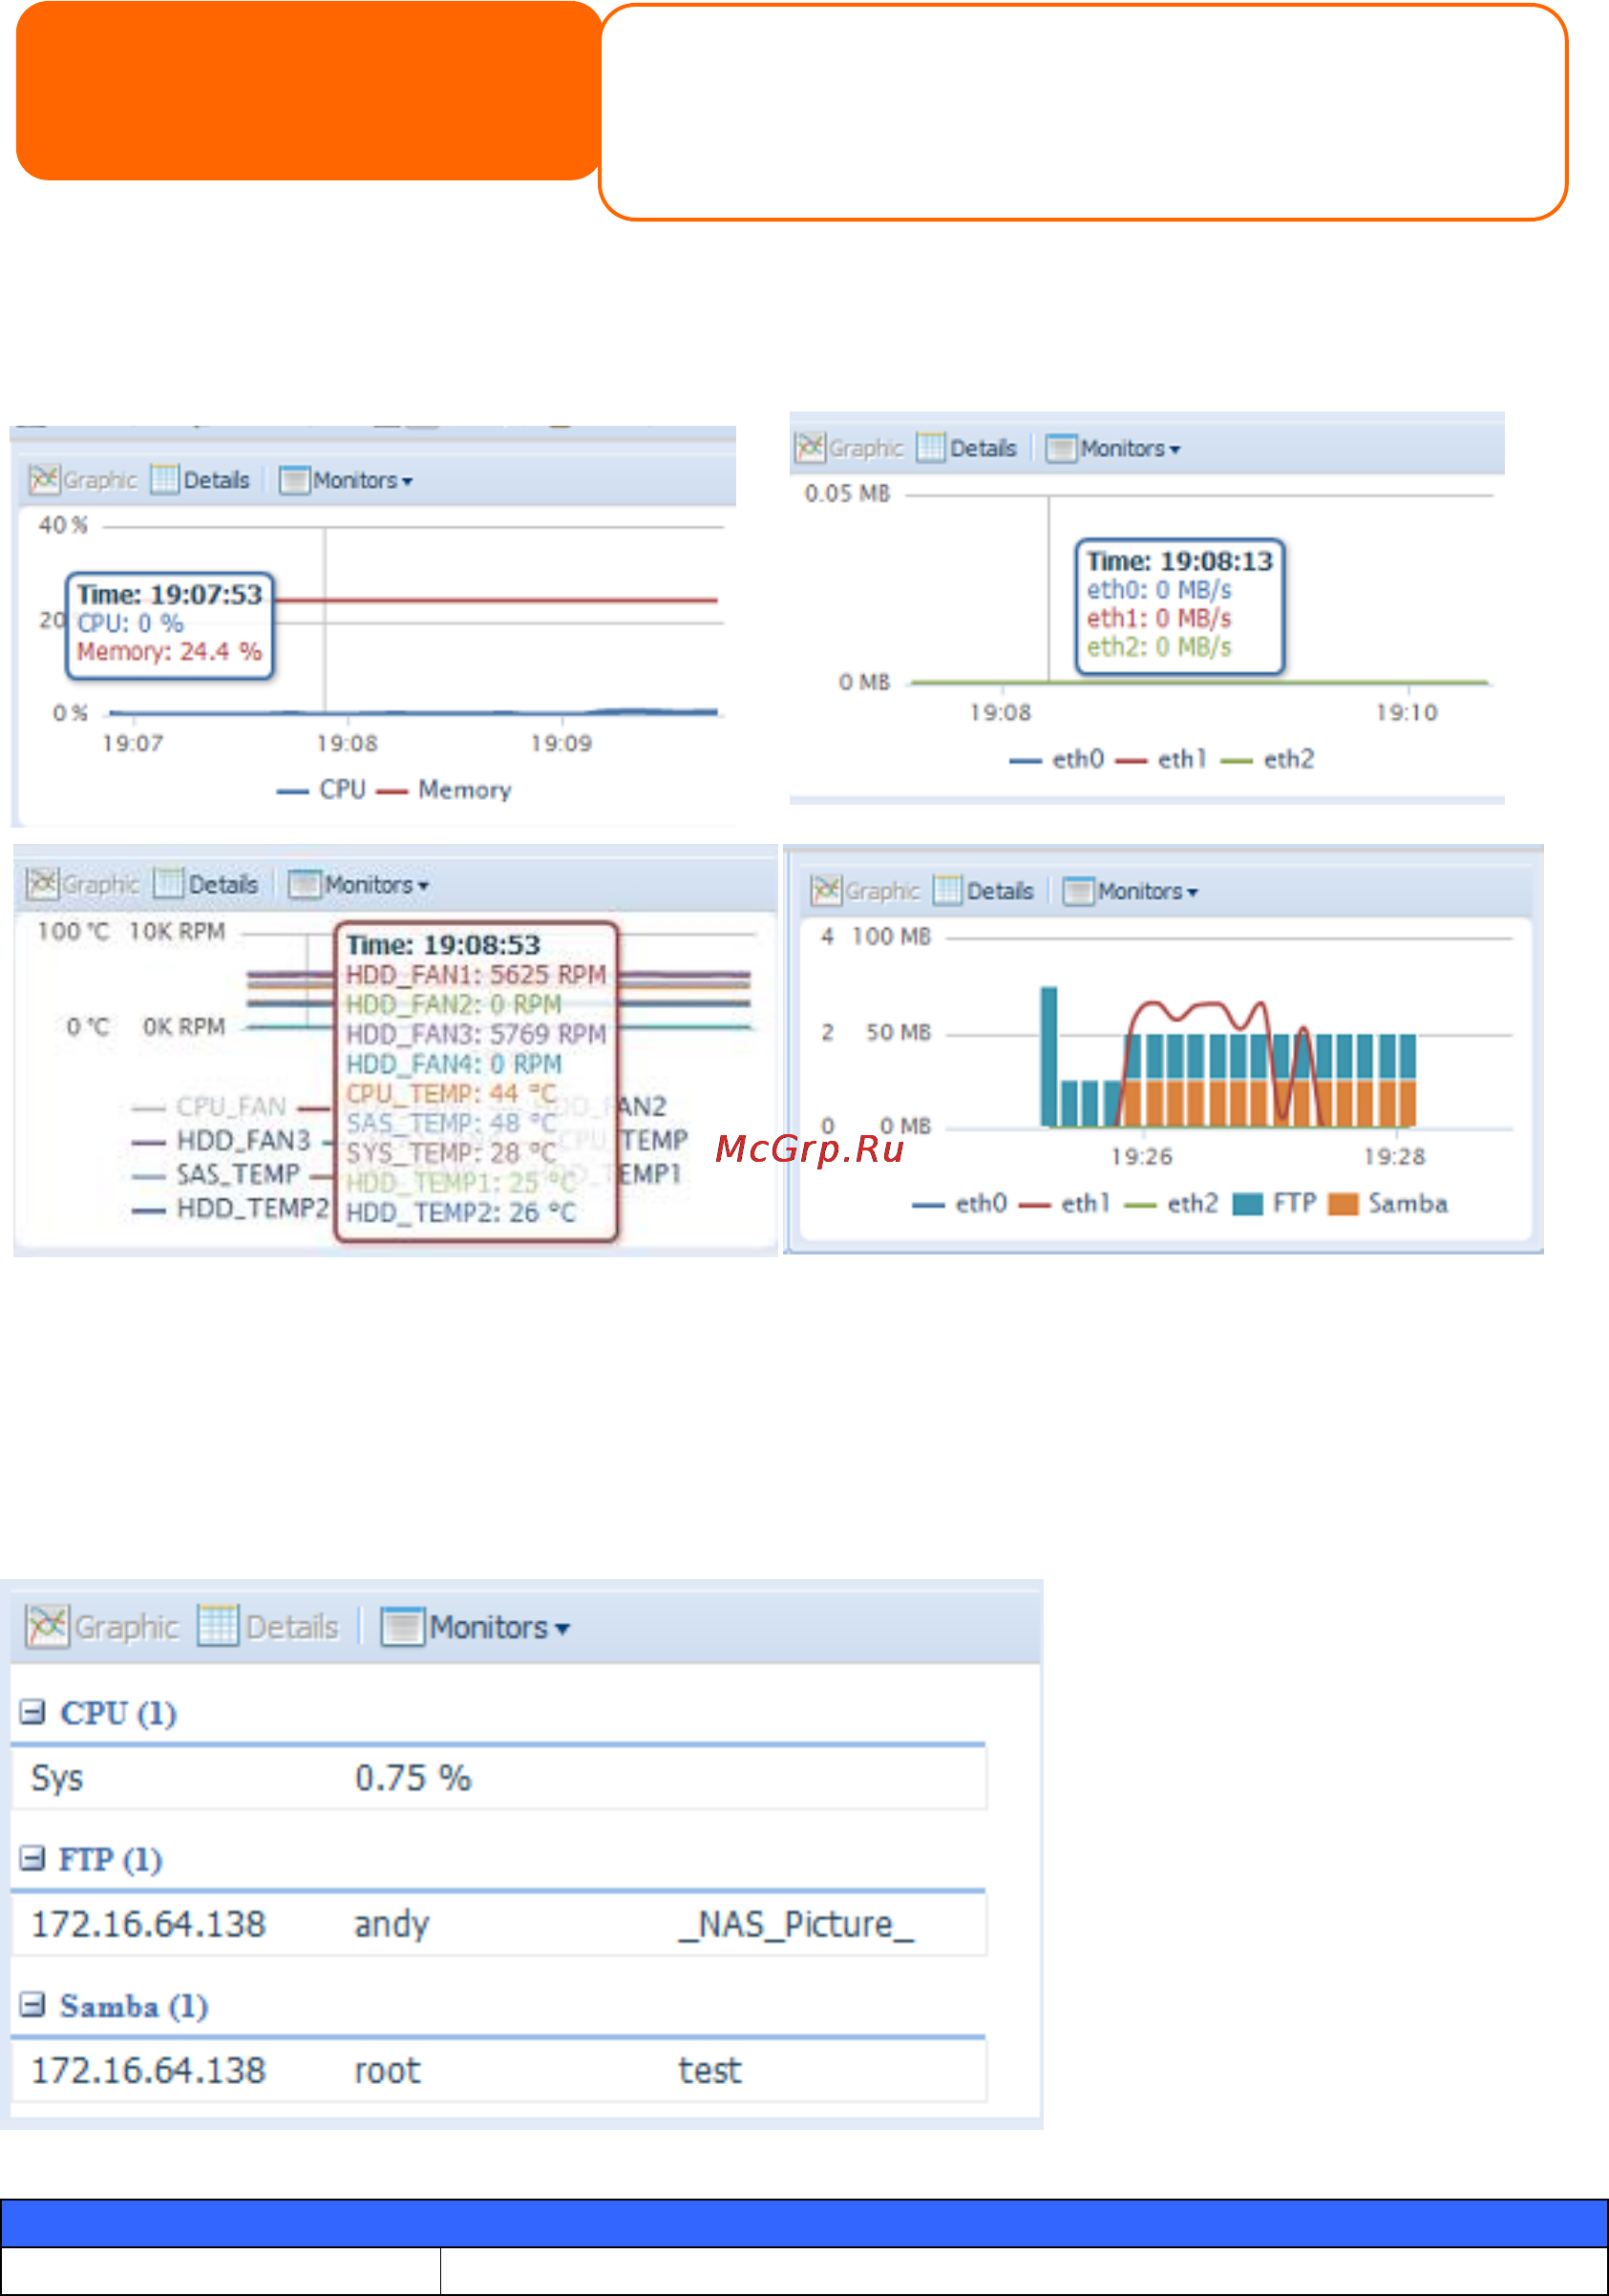
Task: Click Details icon in fan temperature panel
Action: pos(169,884)
